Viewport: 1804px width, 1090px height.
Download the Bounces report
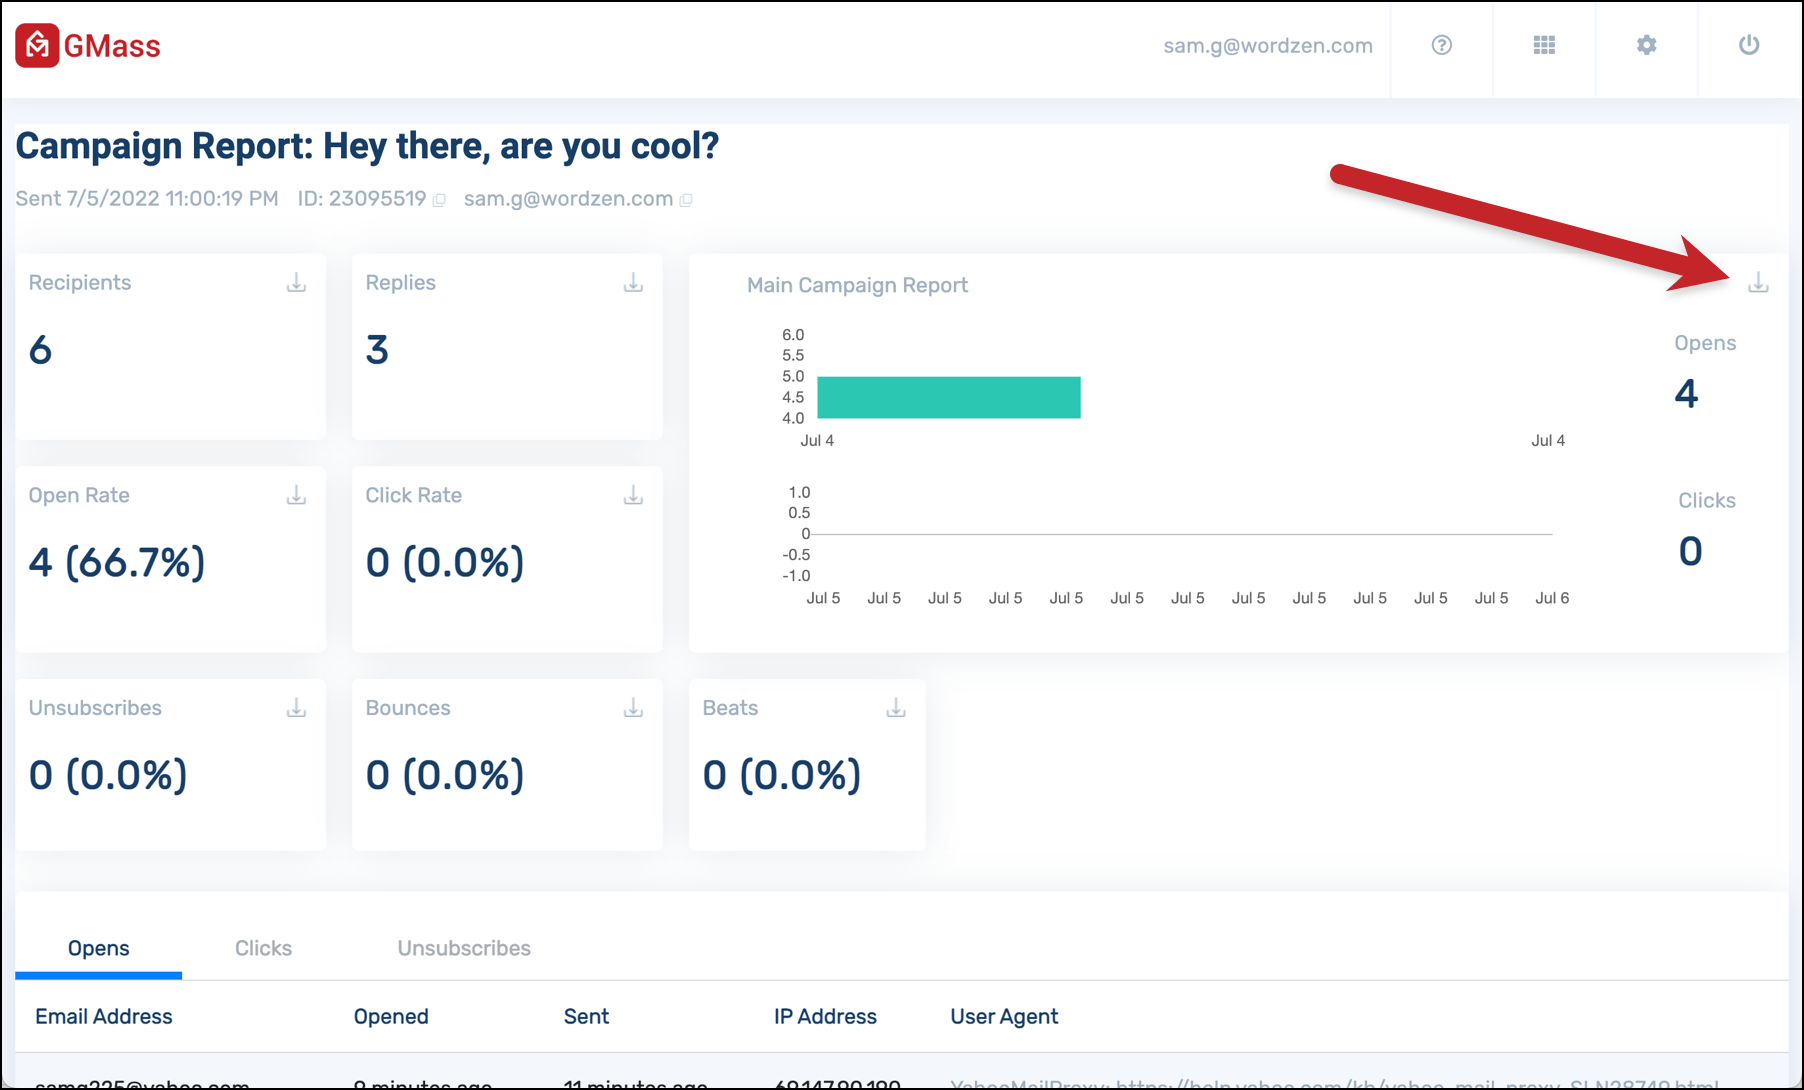click(x=633, y=709)
